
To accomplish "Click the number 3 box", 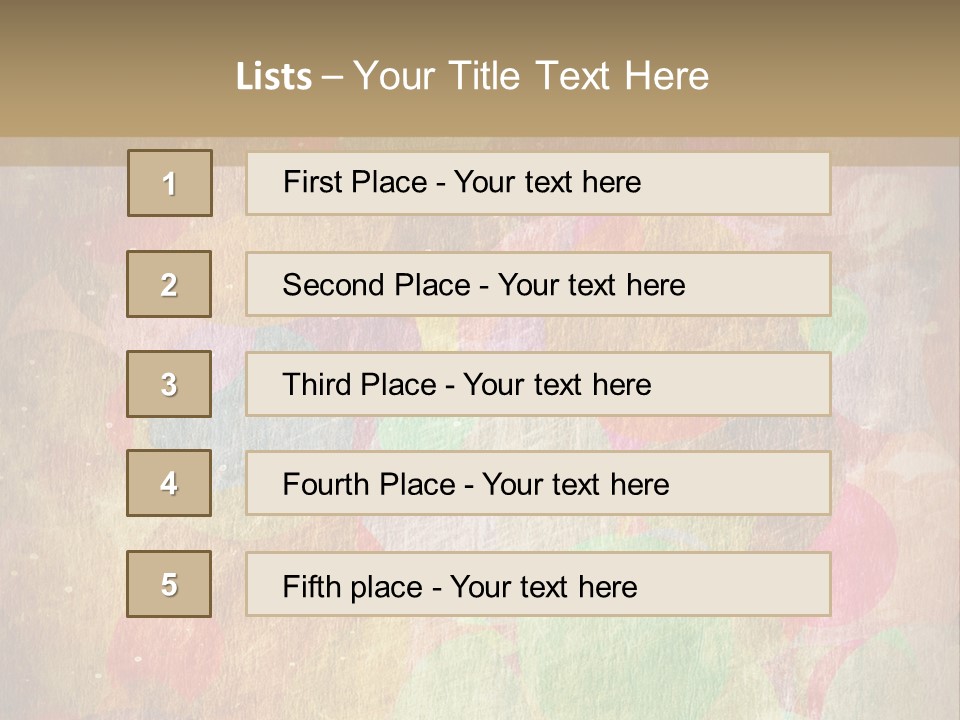I will tap(169, 384).
